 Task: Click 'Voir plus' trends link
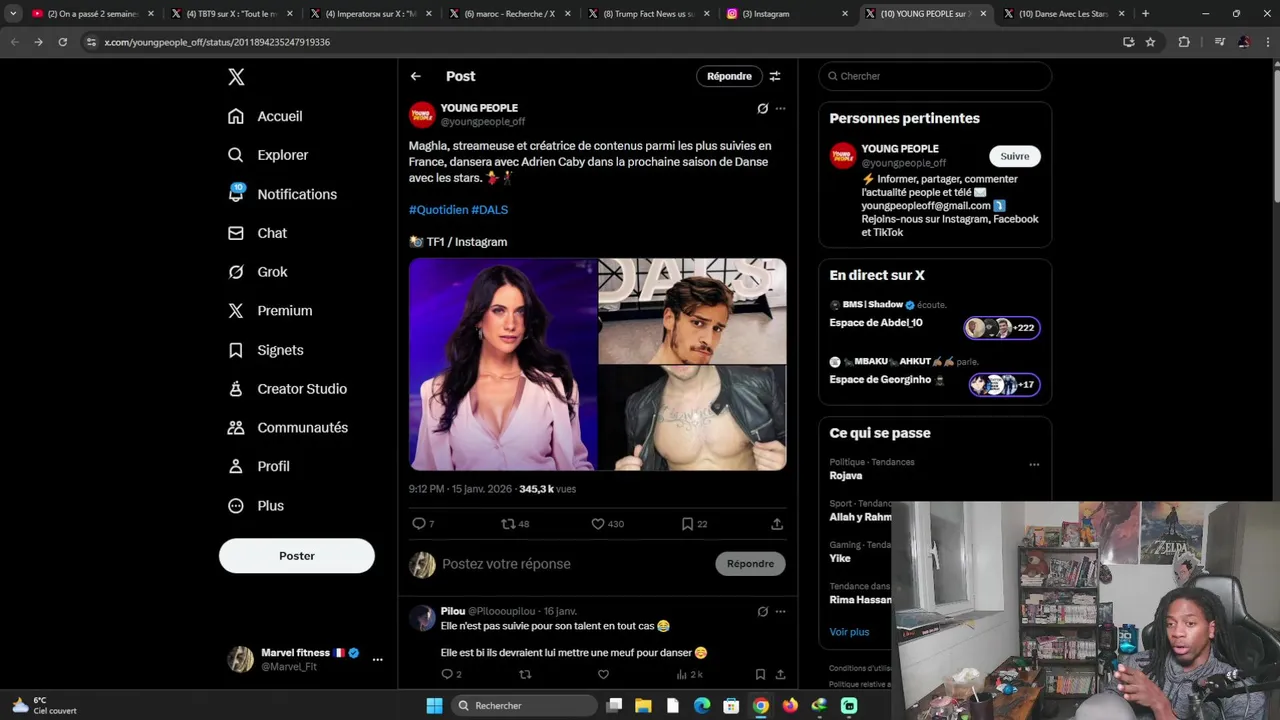pos(849,632)
